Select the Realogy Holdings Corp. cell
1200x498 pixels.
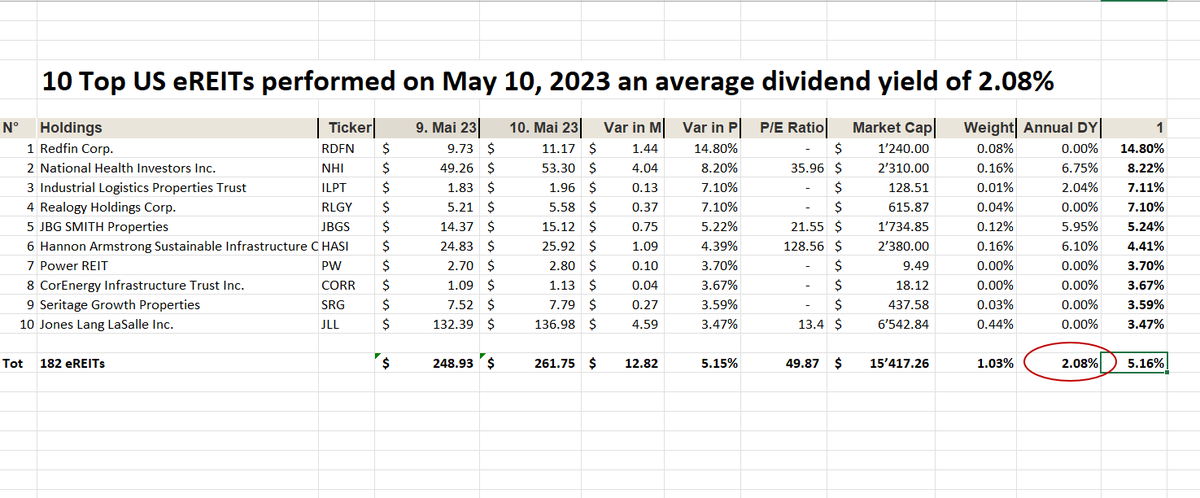tap(176, 207)
